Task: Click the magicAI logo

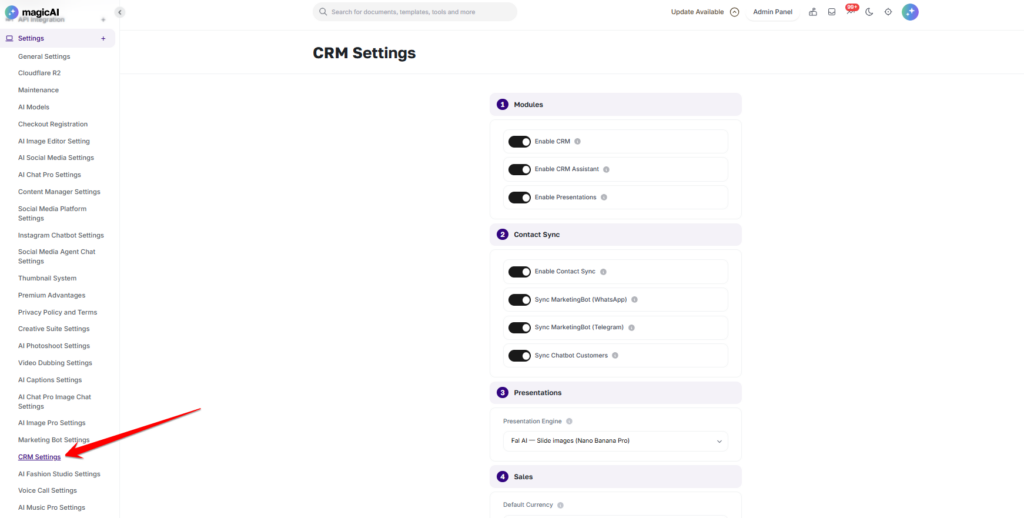Action: (33, 11)
